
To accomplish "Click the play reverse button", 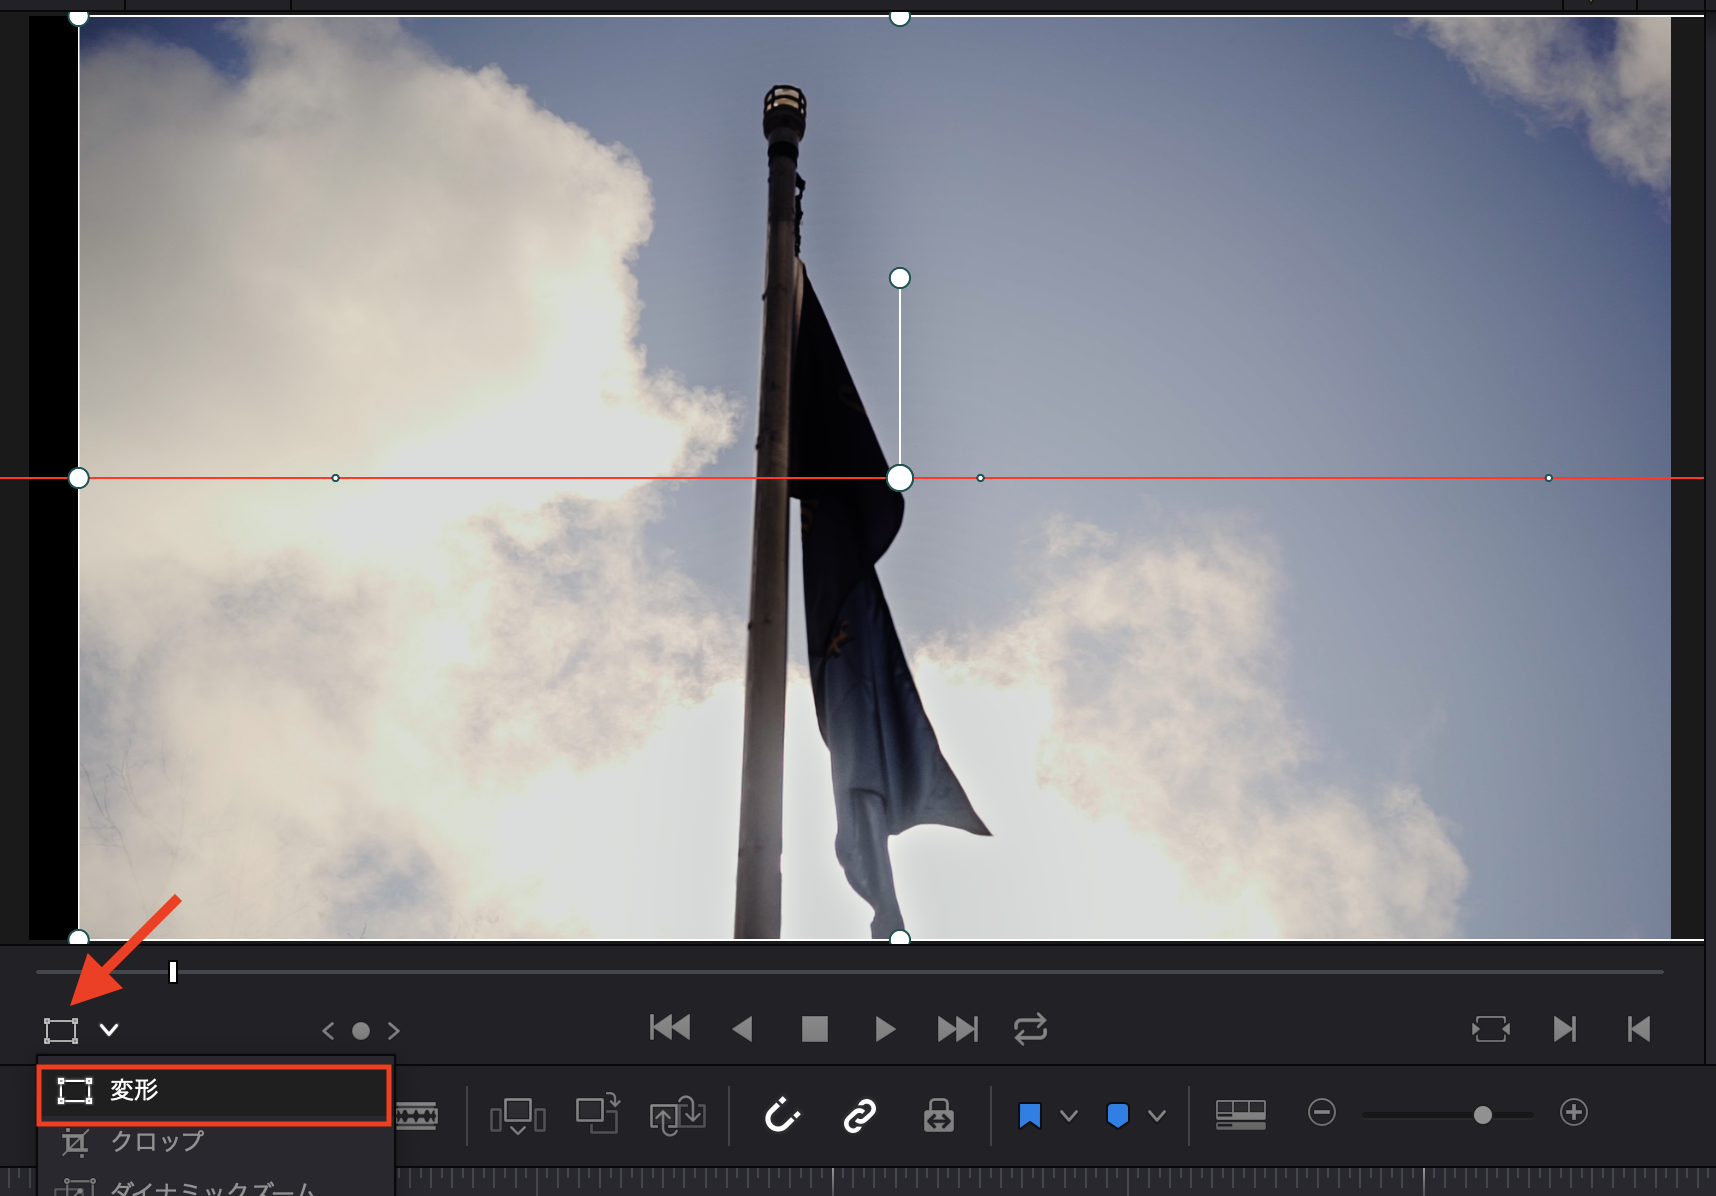I will coord(742,1029).
